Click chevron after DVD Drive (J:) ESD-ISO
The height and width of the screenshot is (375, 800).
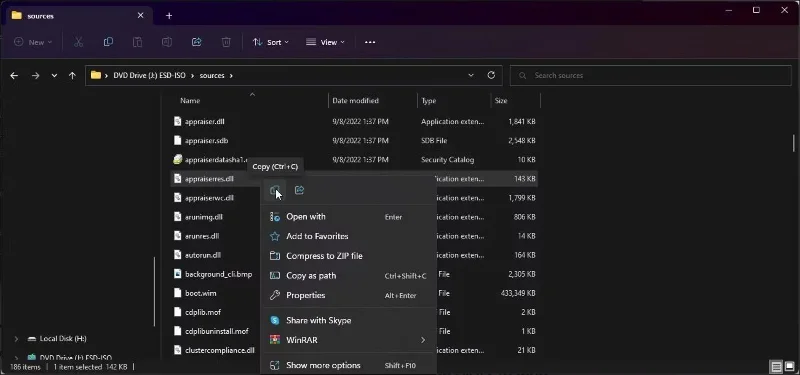(193, 76)
